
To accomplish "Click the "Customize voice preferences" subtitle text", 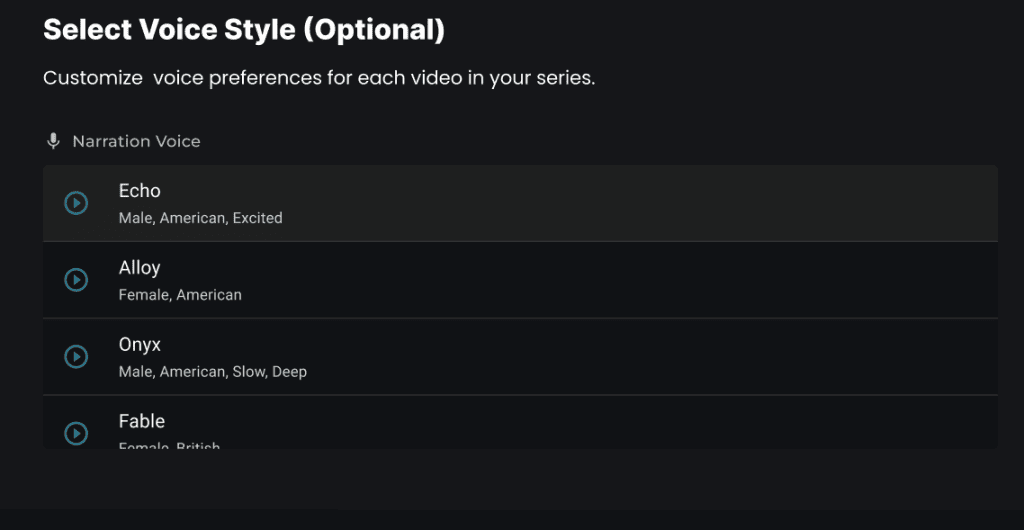I will 318,78.
